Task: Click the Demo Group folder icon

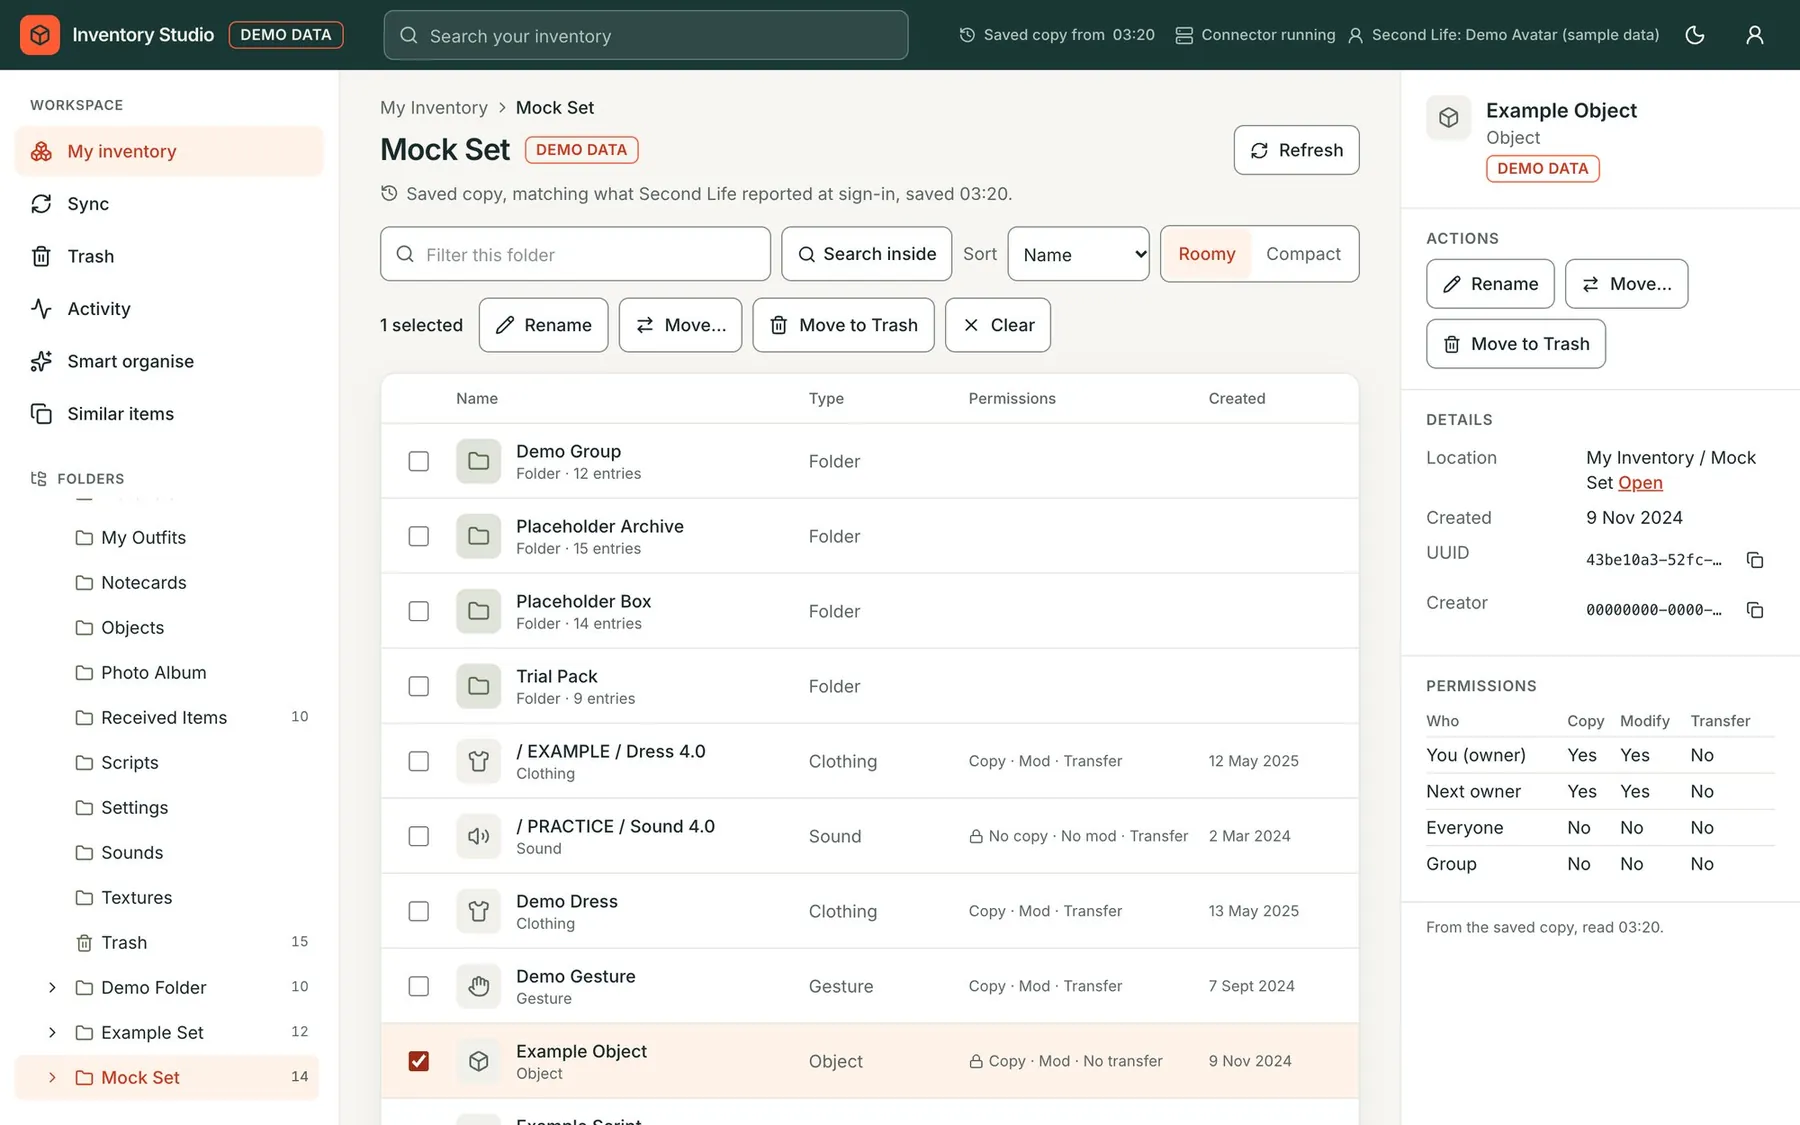Action: click(479, 461)
